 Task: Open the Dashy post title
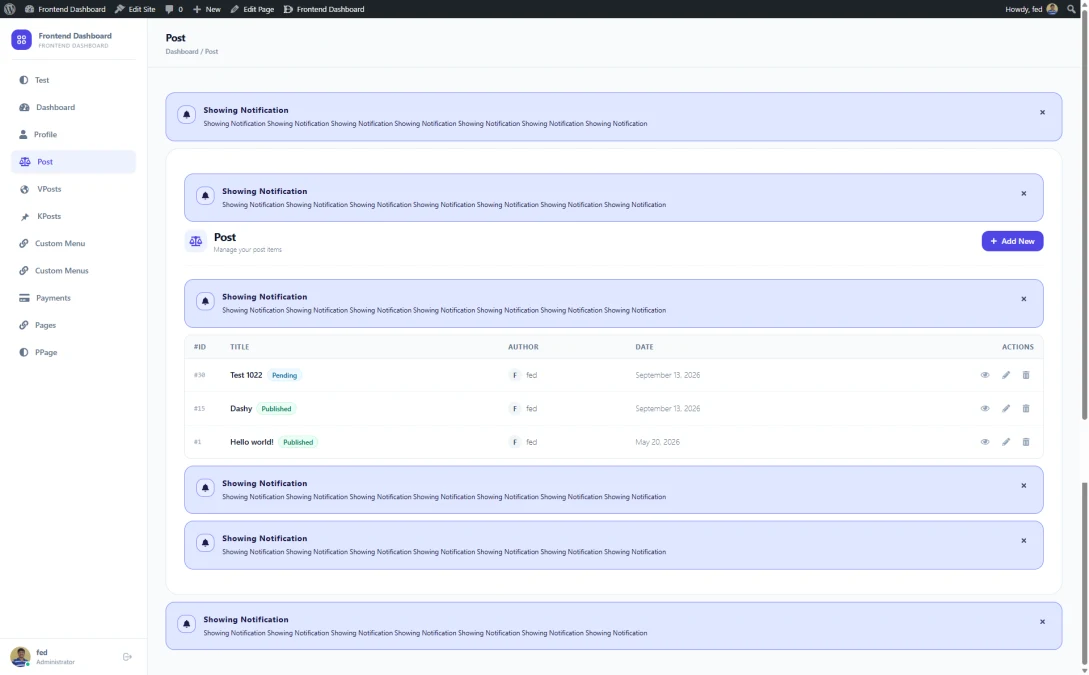[241, 408]
